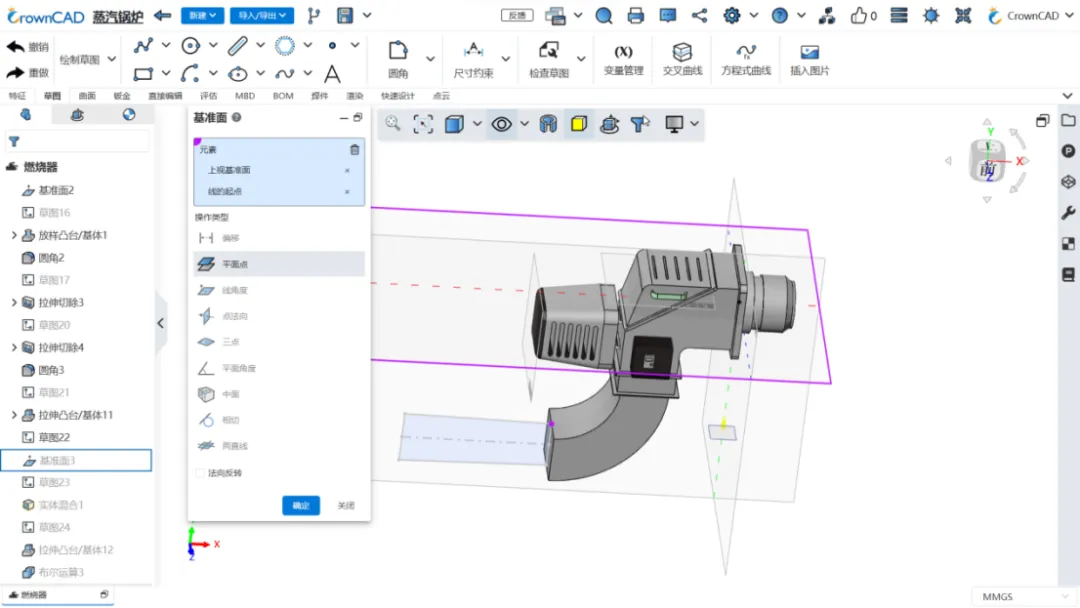The height and width of the screenshot is (608, 1080).
Task: Expand the 拉伸凸台/基体11 tree node
Action: click(x=14, y=415)
